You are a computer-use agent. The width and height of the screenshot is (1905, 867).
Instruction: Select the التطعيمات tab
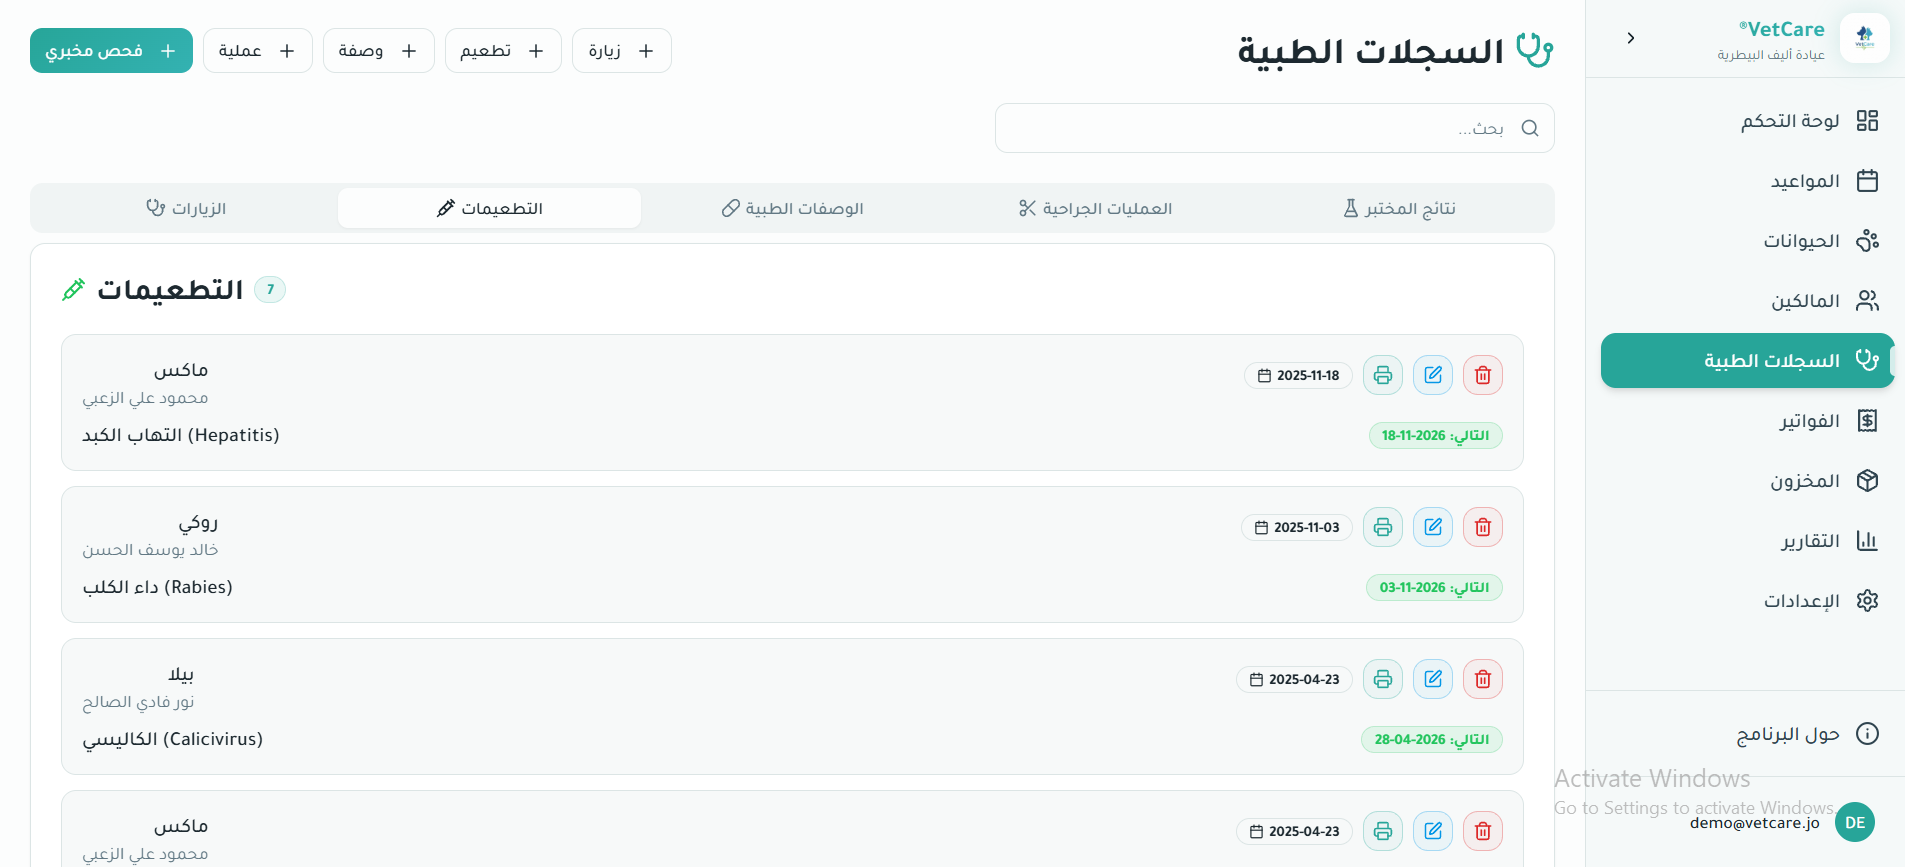490,208
